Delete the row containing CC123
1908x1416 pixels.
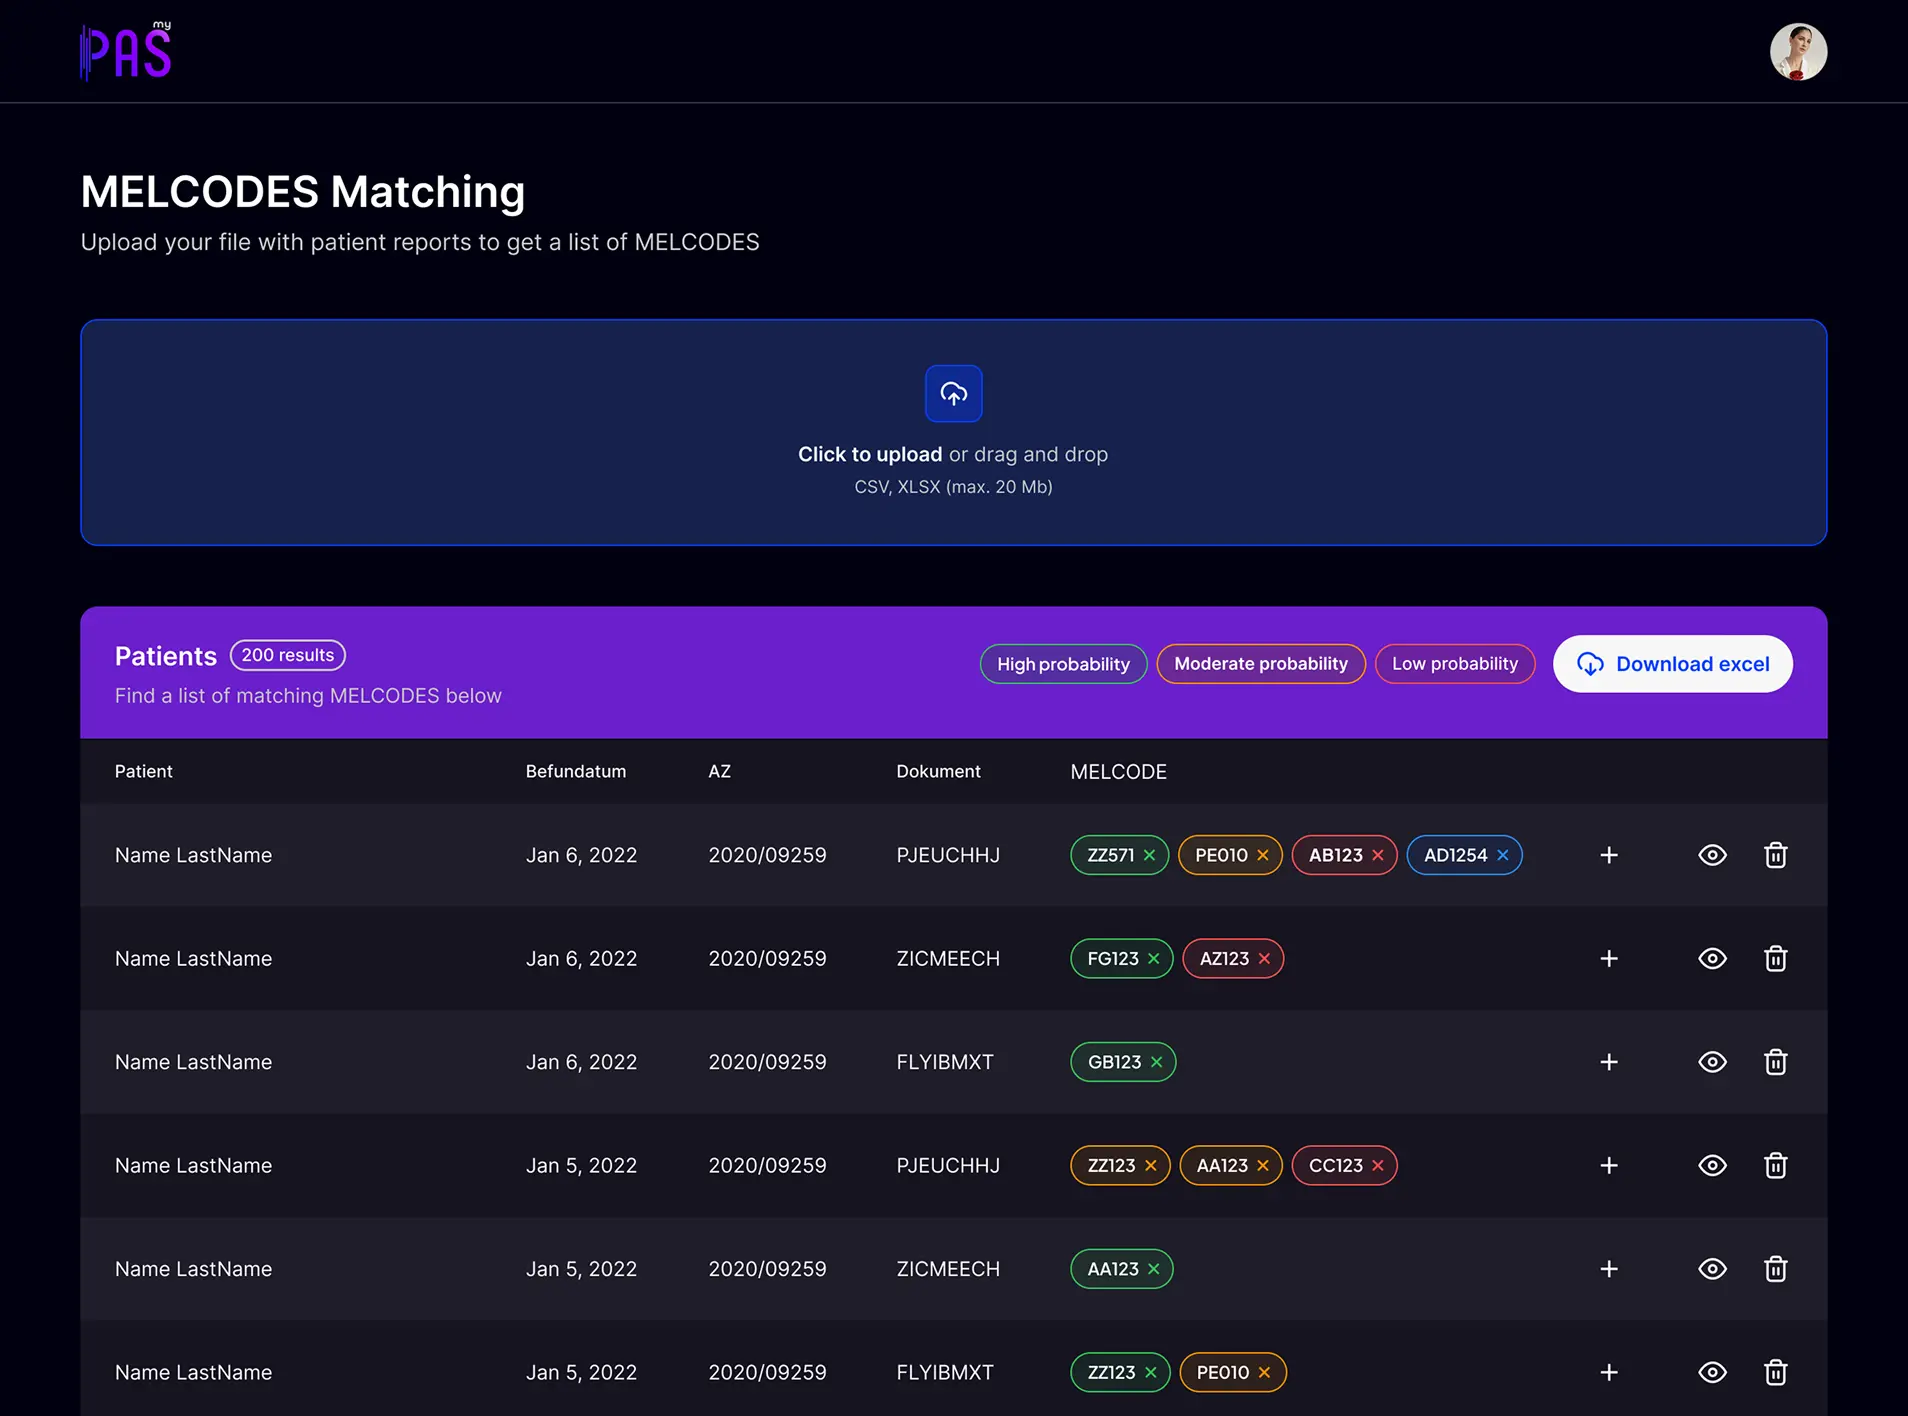coord(1775,1166)
